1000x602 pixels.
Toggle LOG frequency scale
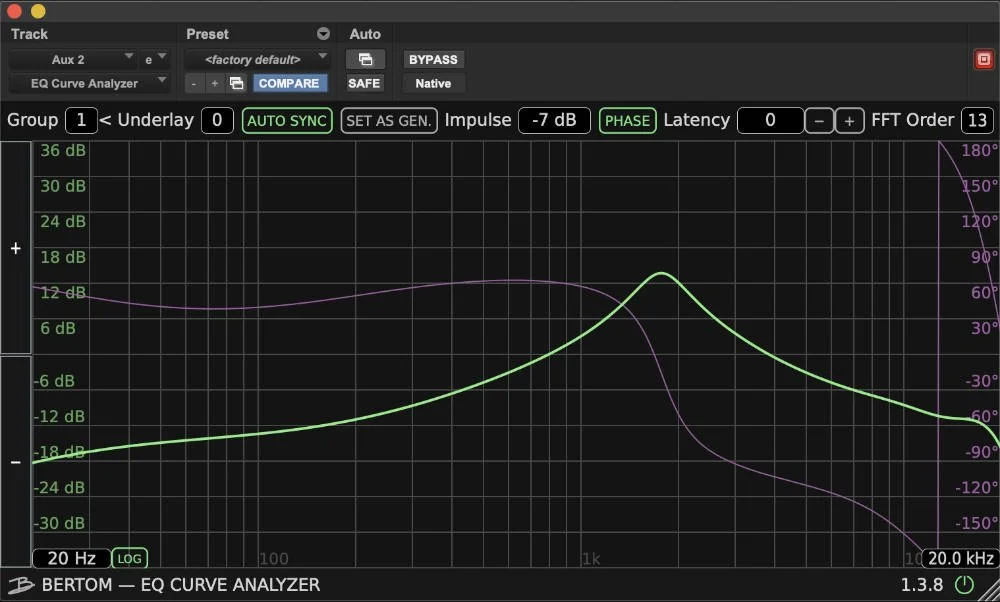click(129, 558)
